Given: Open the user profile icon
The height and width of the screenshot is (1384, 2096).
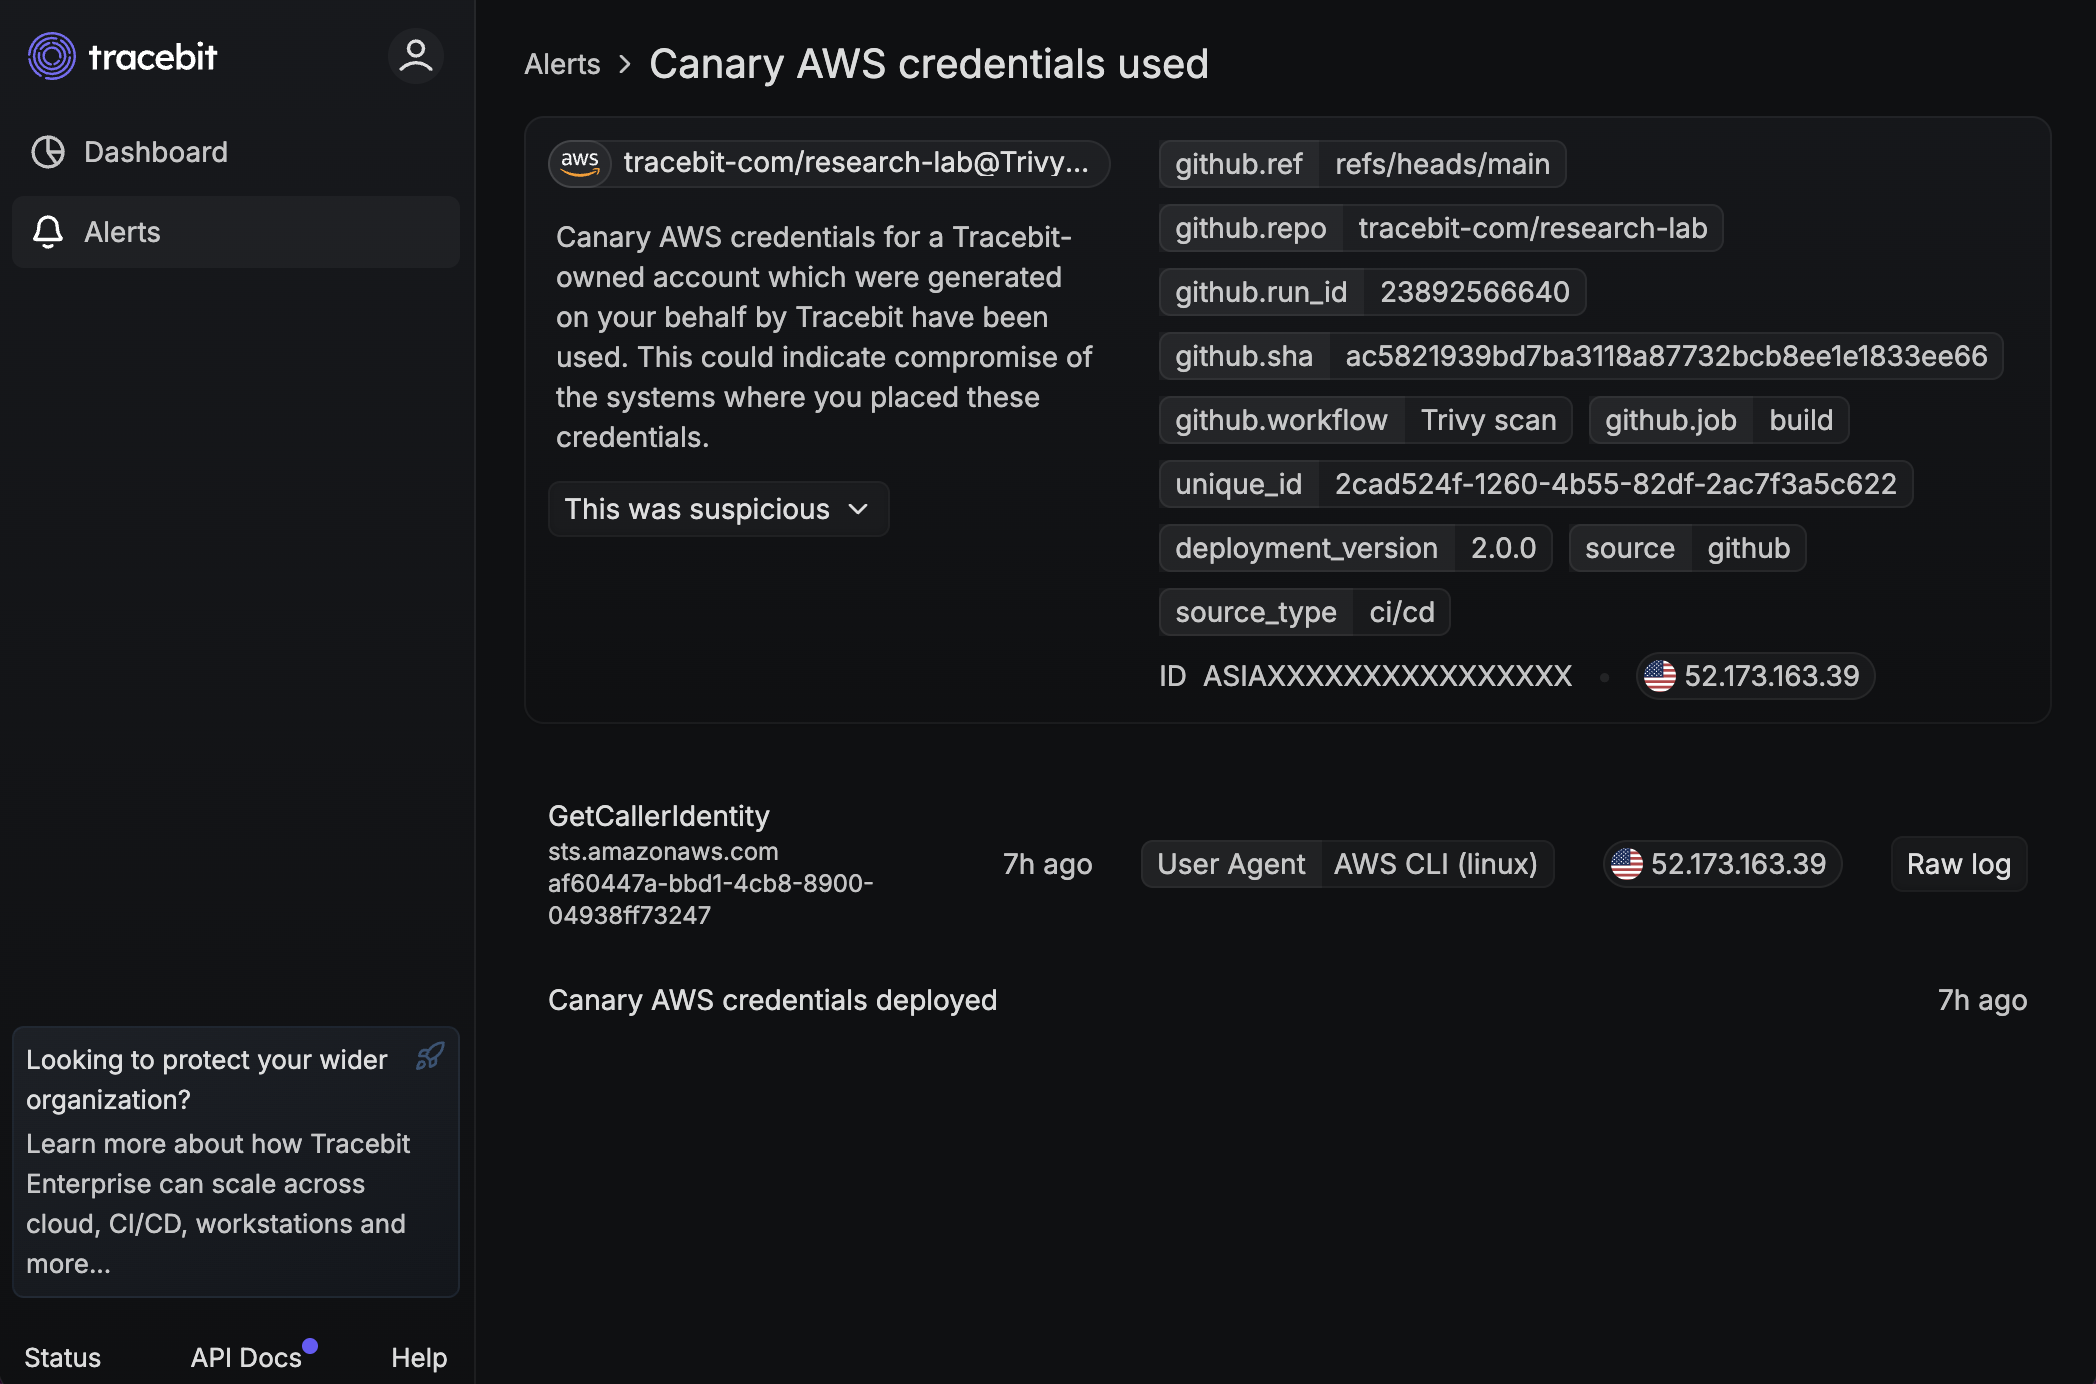Looking at the screenshot, I should pos(415,56).
